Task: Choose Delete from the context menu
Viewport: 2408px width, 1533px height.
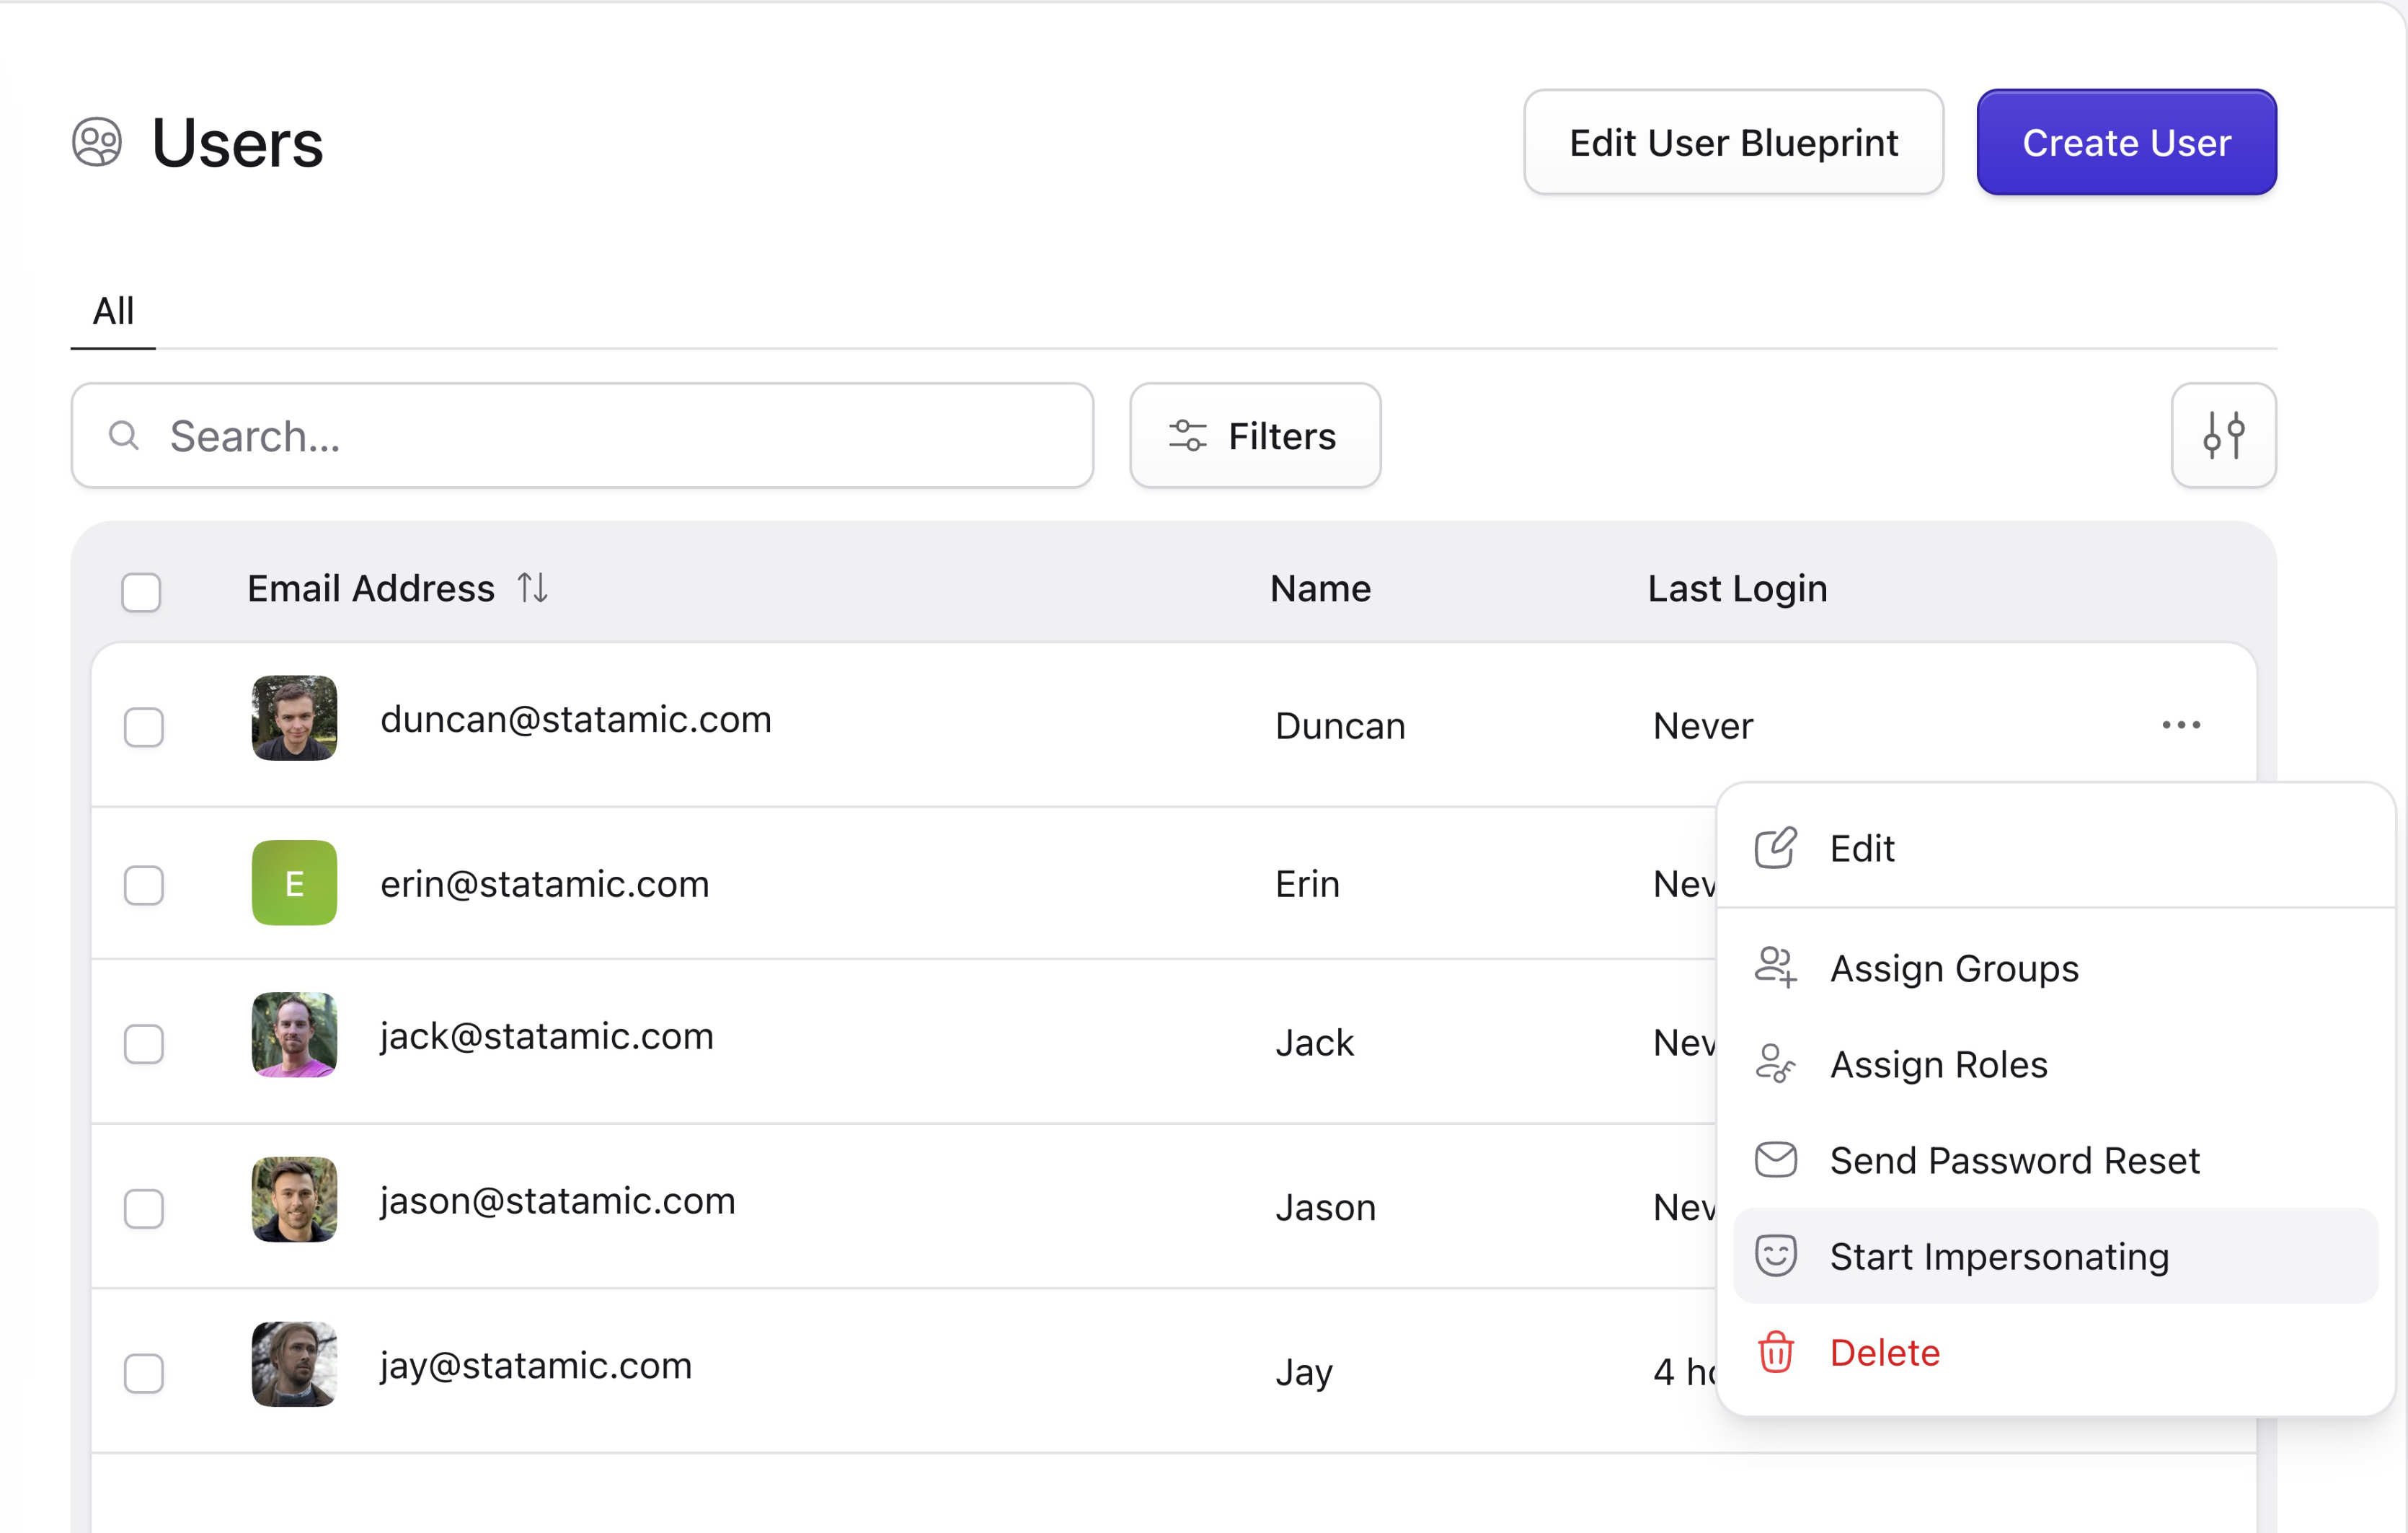Action: point(2055,1352)
